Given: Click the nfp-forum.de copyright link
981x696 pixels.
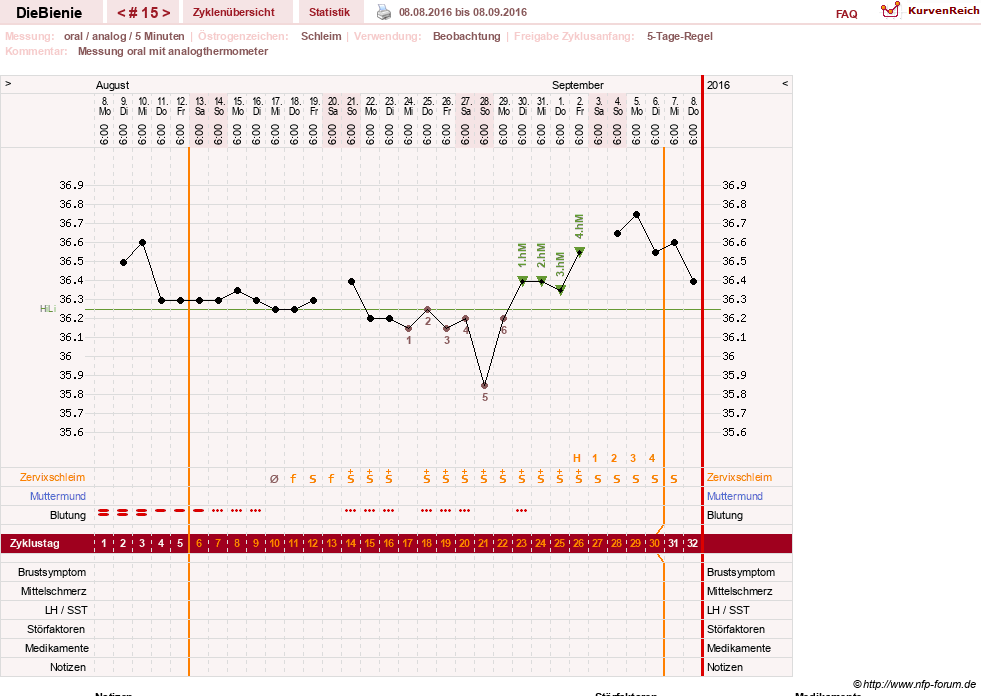Looking at the screenshot, I should tap(914, 684).
